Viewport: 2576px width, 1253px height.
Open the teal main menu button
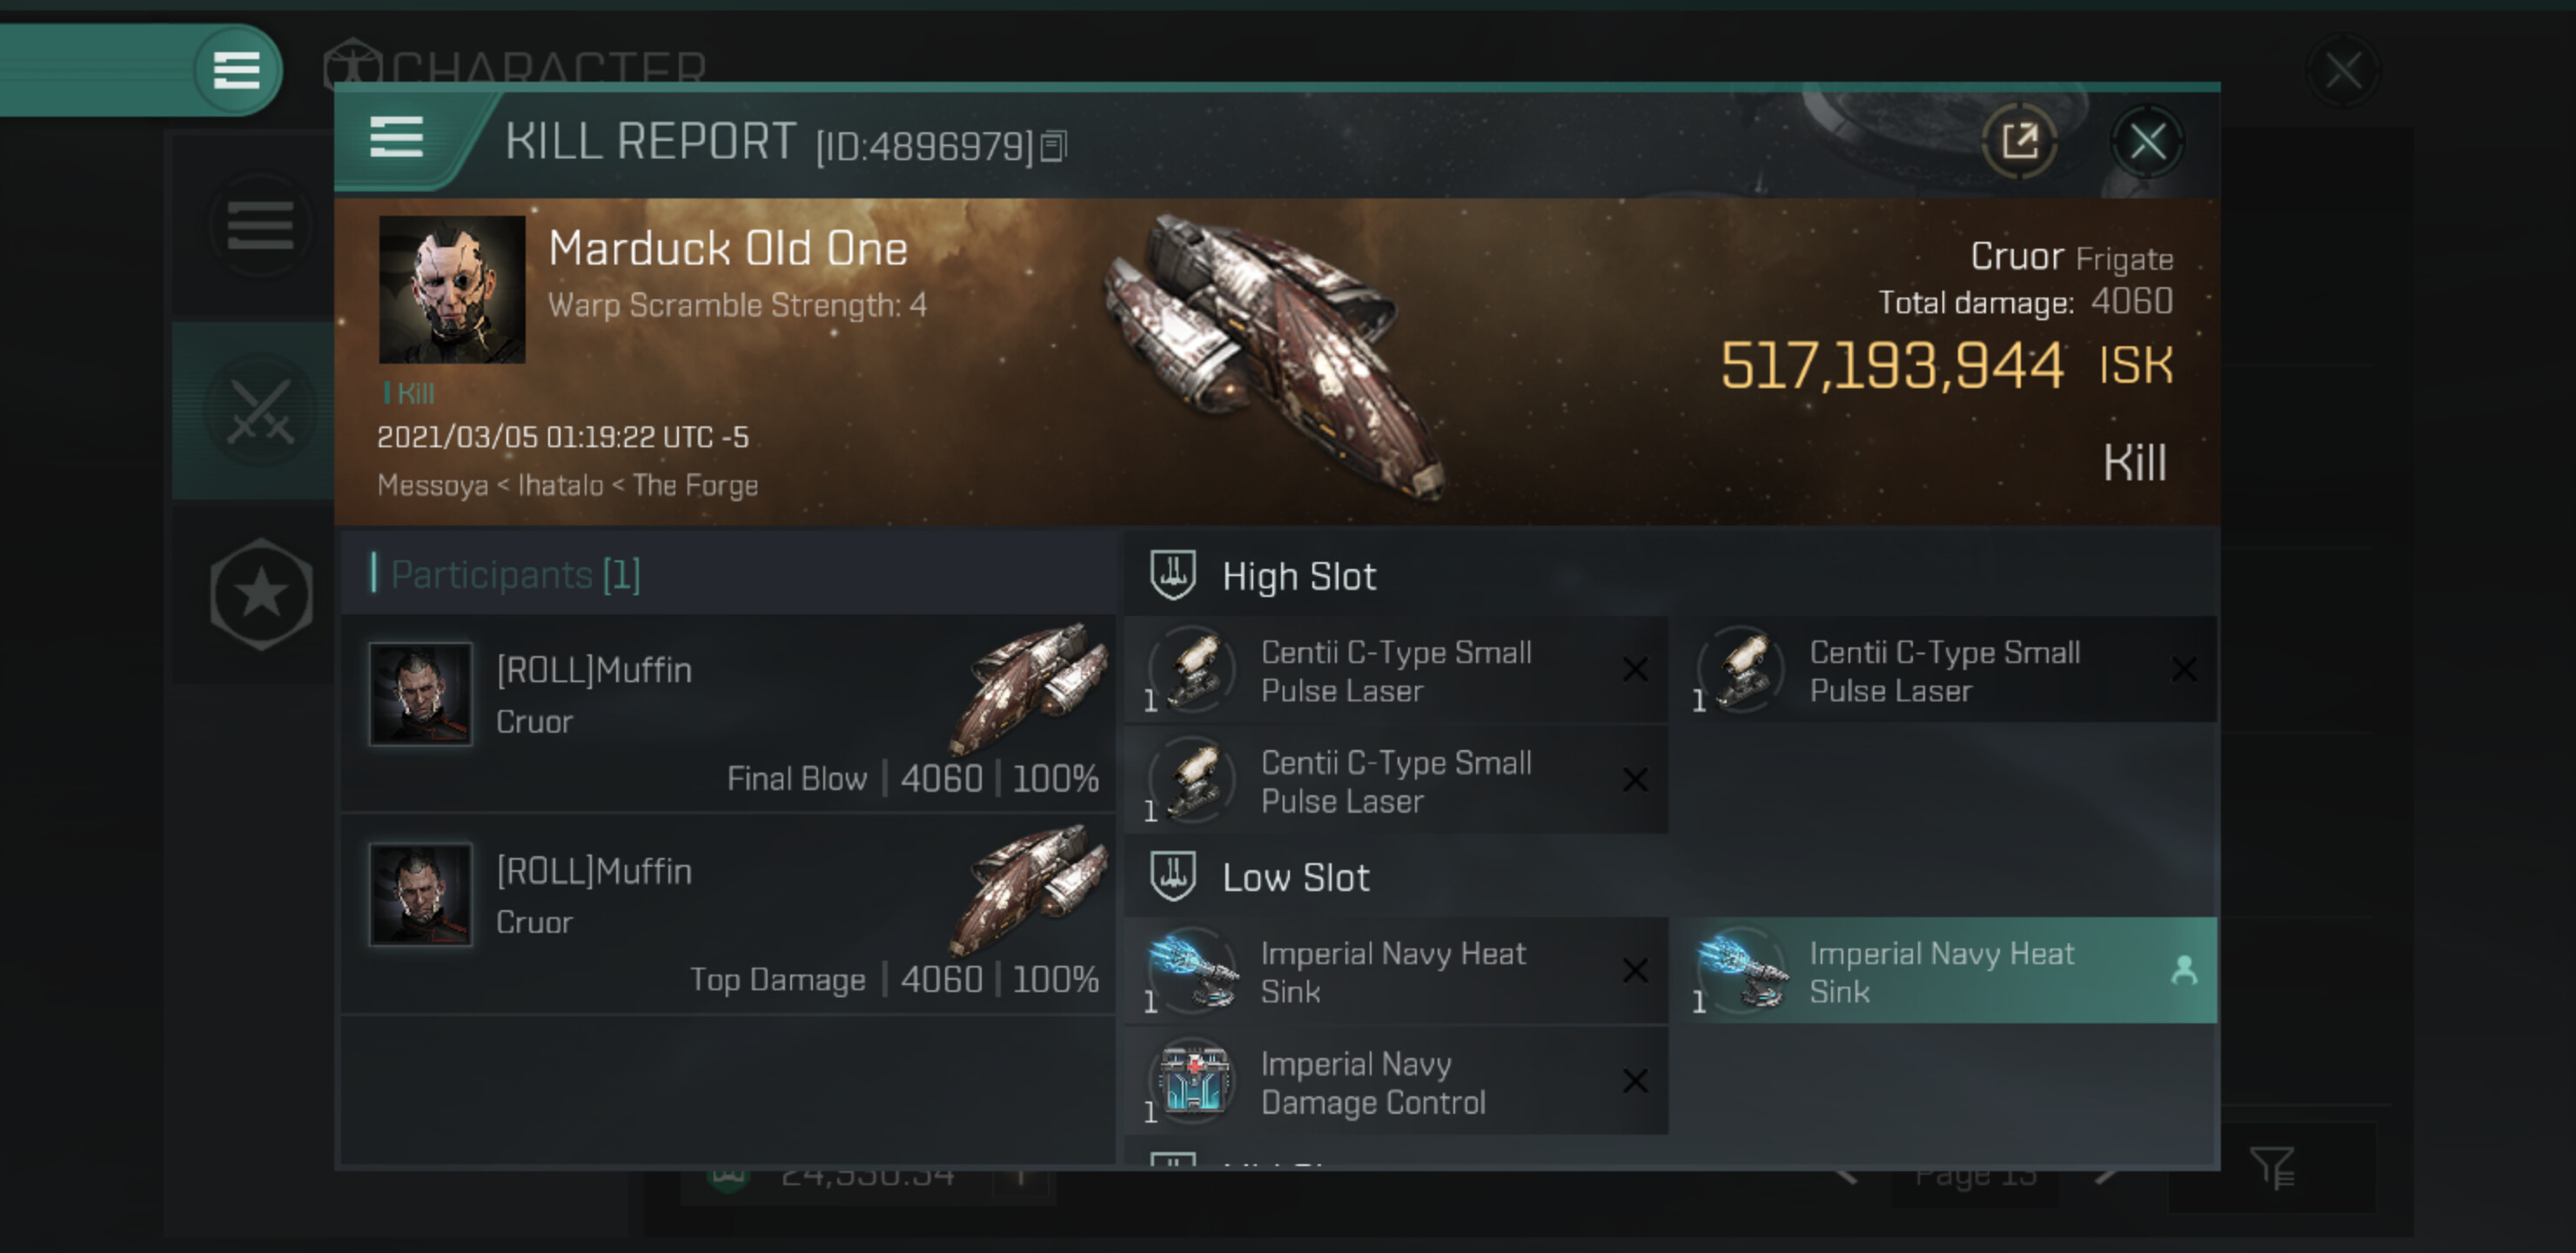(237, 70)
